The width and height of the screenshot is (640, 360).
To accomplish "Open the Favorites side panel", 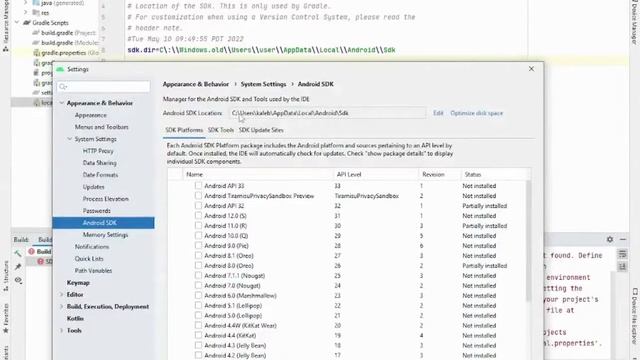I will pyautogui.click(x=6, y=318).
